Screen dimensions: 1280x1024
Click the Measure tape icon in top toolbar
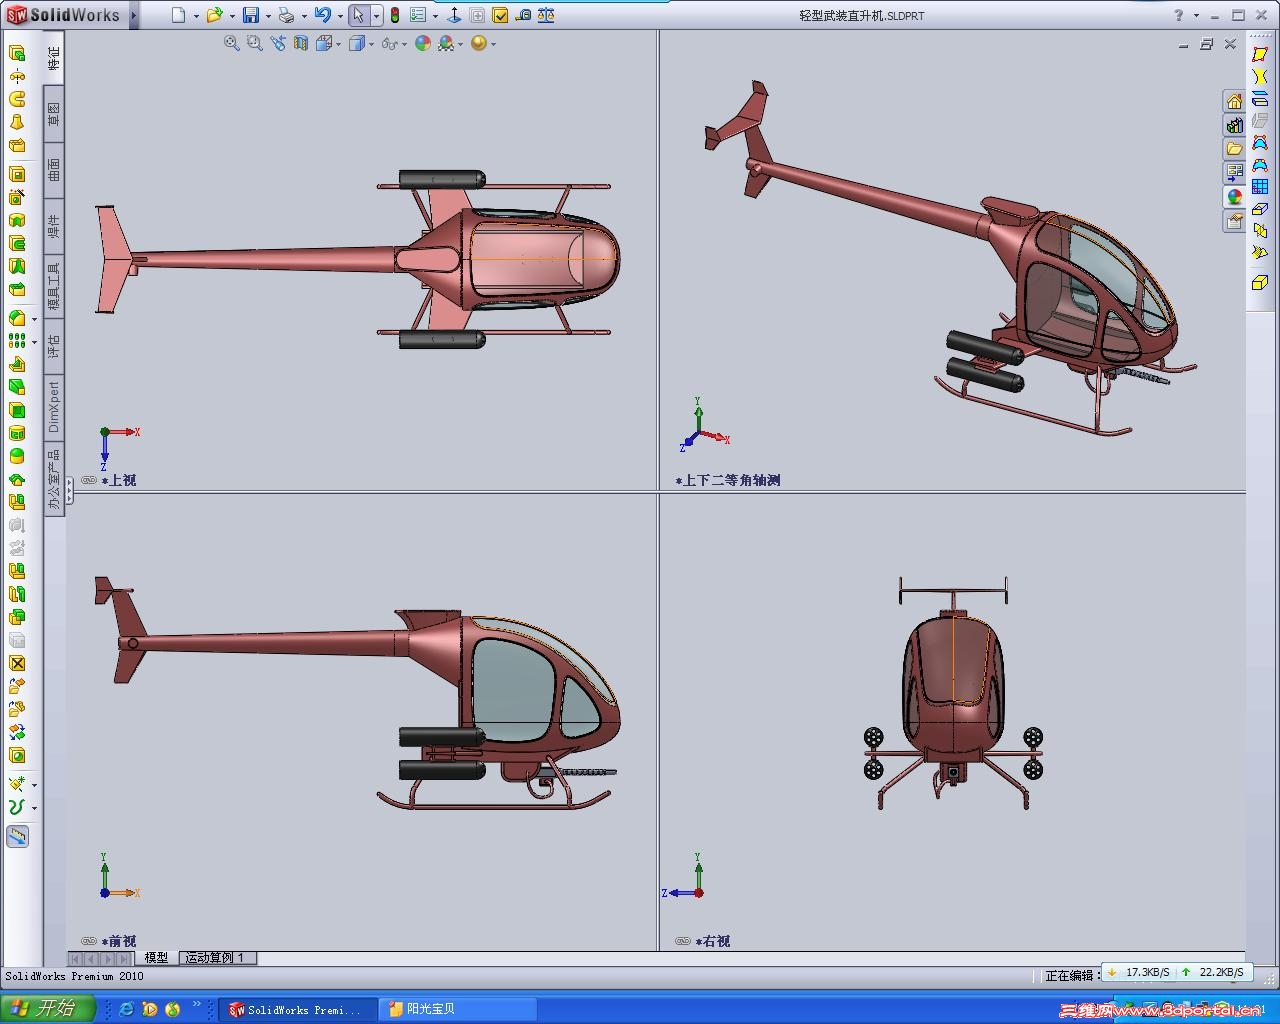(x=523, y=15)
